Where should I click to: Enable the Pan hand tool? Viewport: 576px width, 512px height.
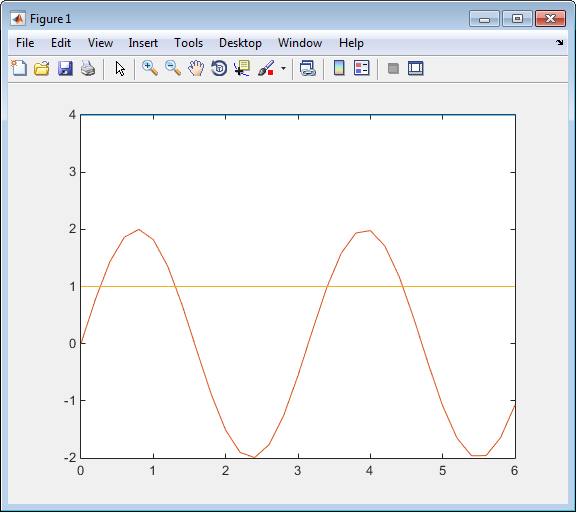(196, 68)
